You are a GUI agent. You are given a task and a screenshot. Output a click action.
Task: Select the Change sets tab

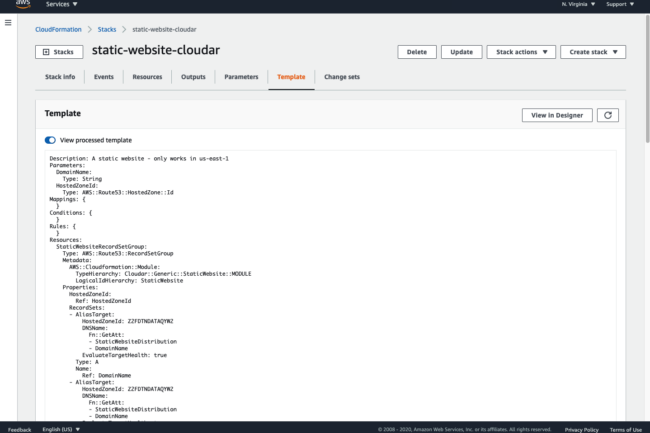coord(342,77)
